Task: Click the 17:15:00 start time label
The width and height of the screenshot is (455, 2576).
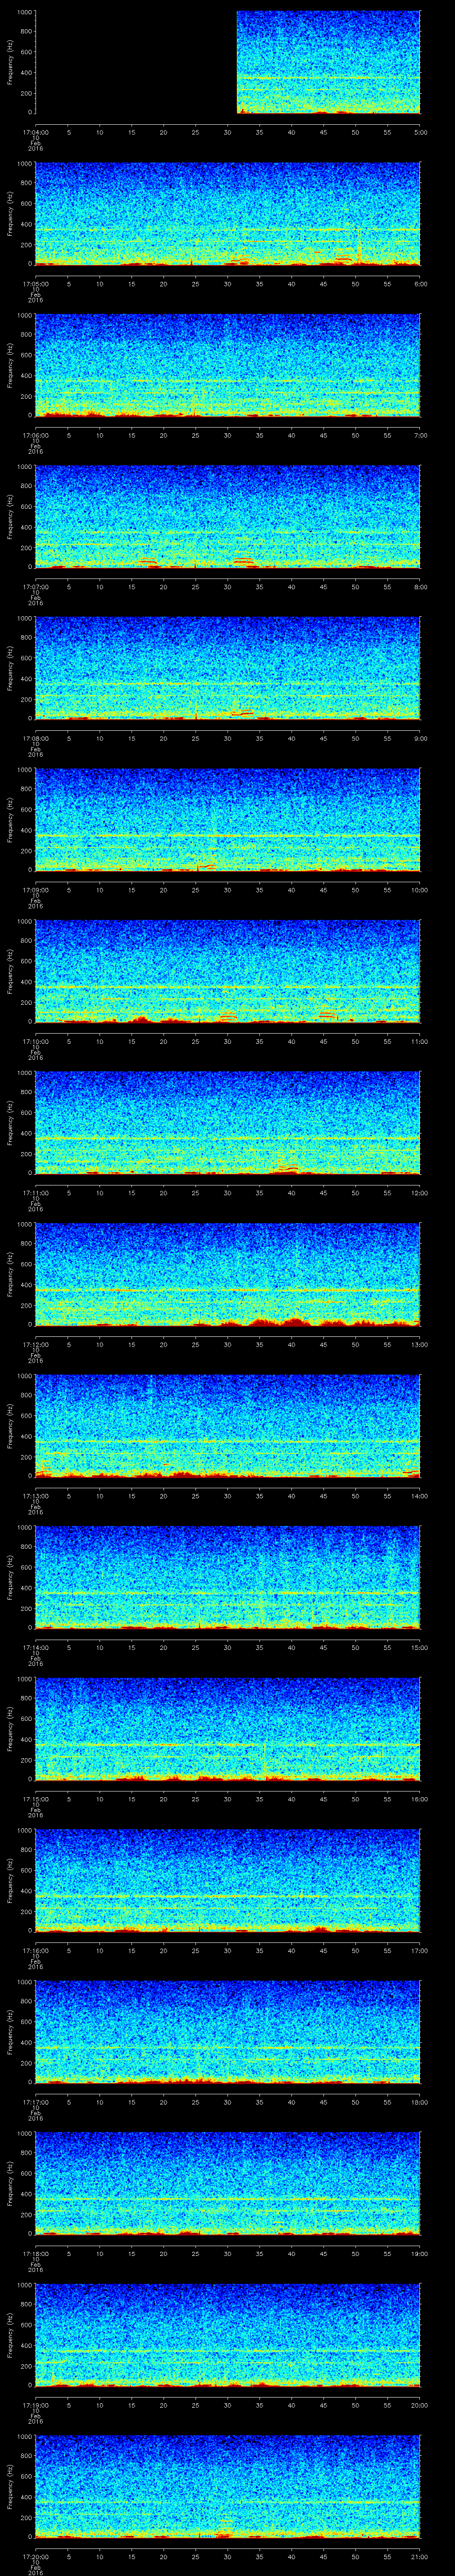Action: [x=35, y=1798]
